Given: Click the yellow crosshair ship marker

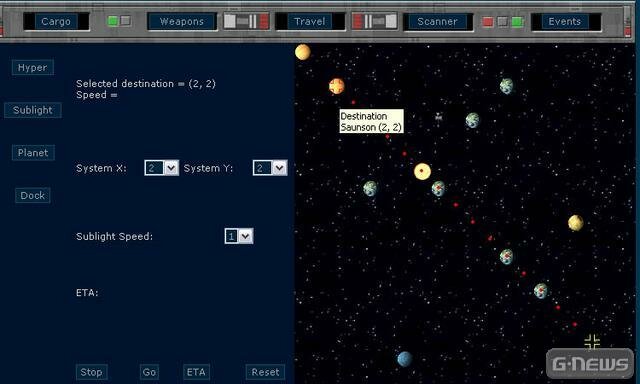Looking at the screenshot, I should coord(592,342).
